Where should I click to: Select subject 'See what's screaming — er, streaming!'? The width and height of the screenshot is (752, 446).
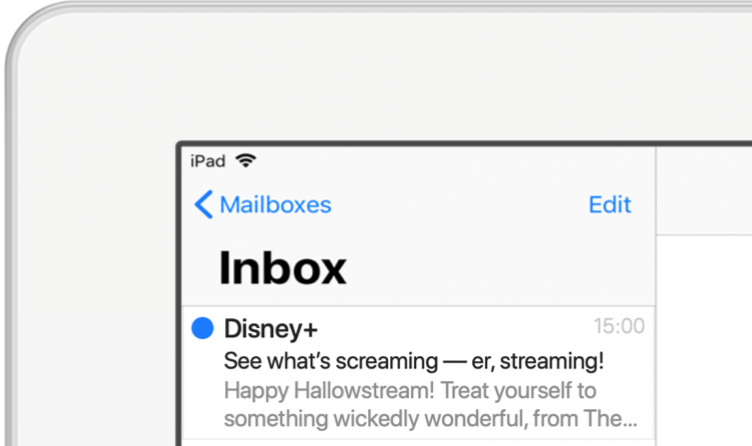pos(413,361)
